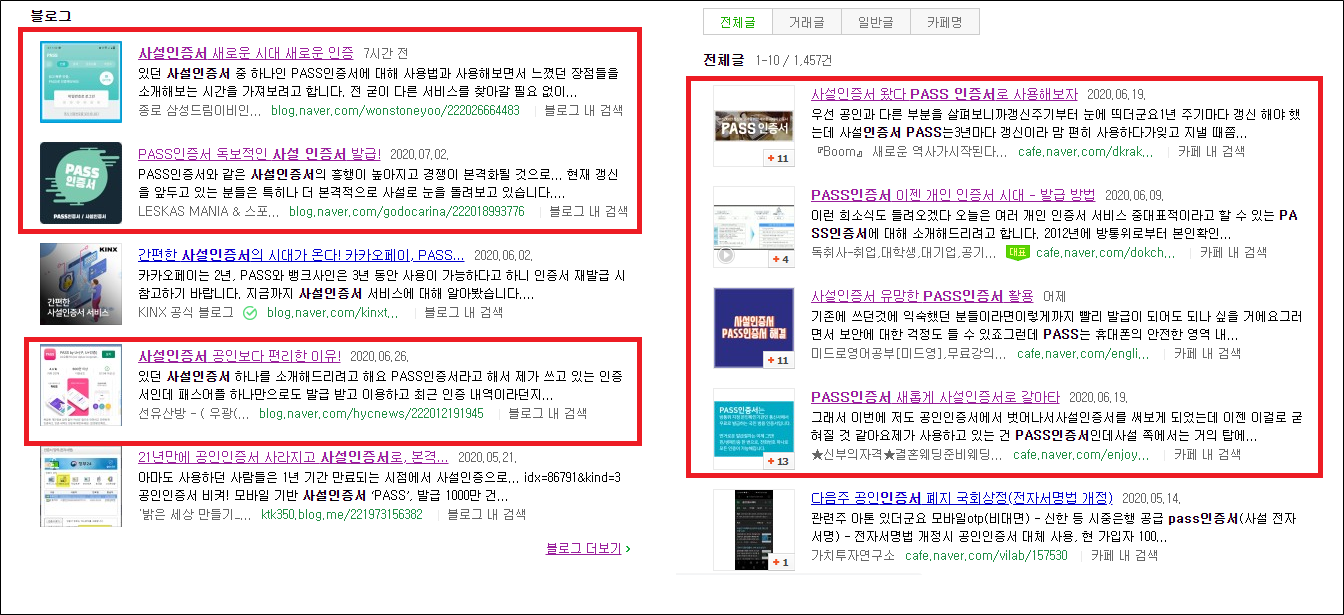Click 카페 내 검색 on the 독취사 cafe result
Viewport: 1344px width, 615px height.
(1234, 253)
